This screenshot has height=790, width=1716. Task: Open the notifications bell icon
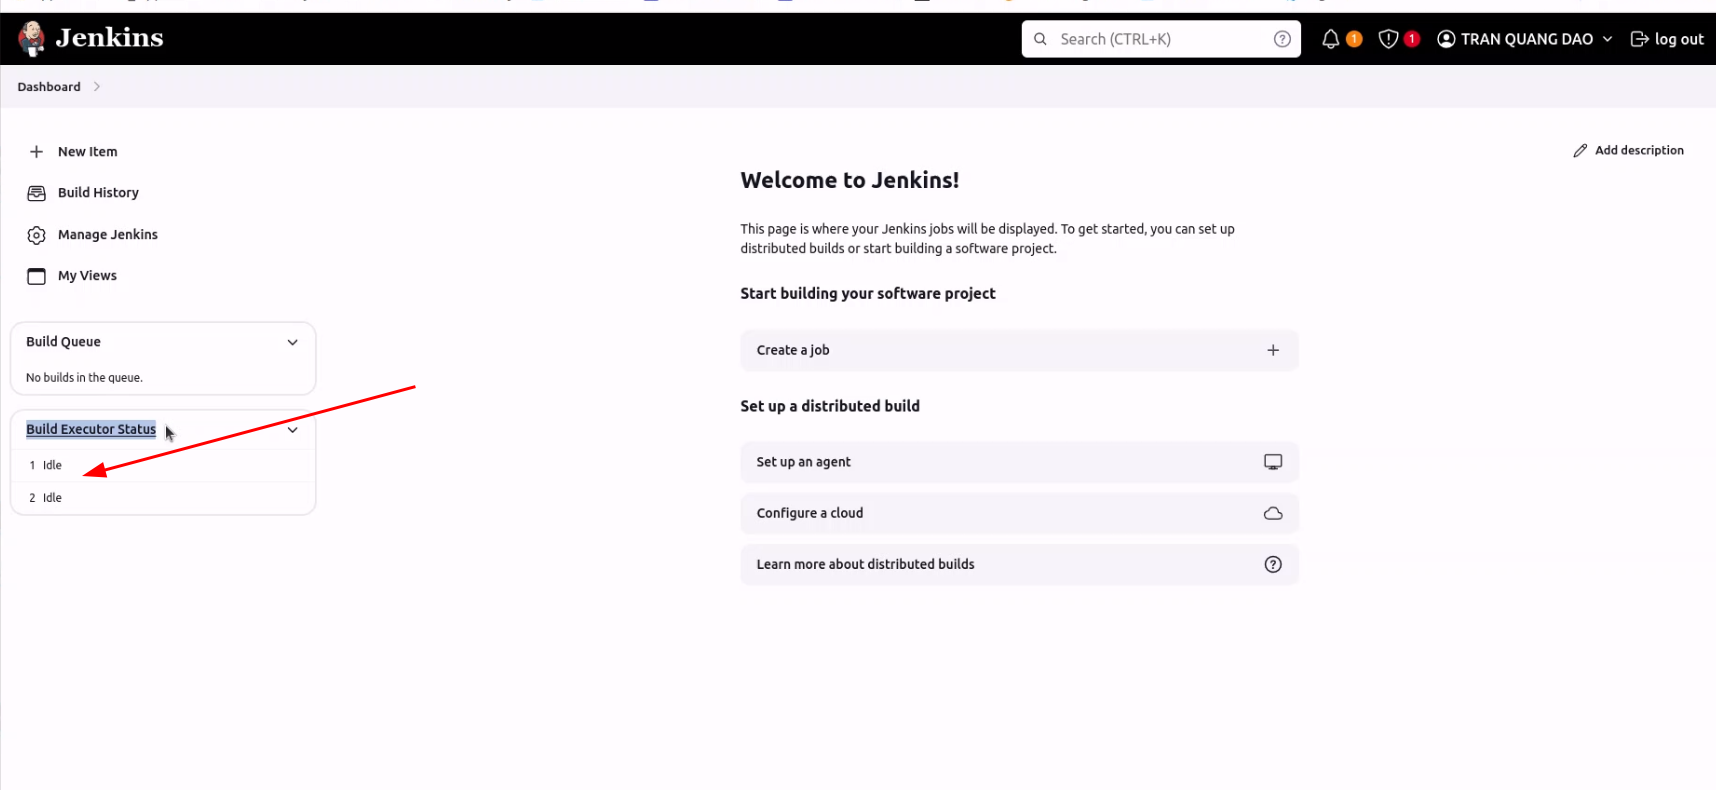[x=1330, y=39]
